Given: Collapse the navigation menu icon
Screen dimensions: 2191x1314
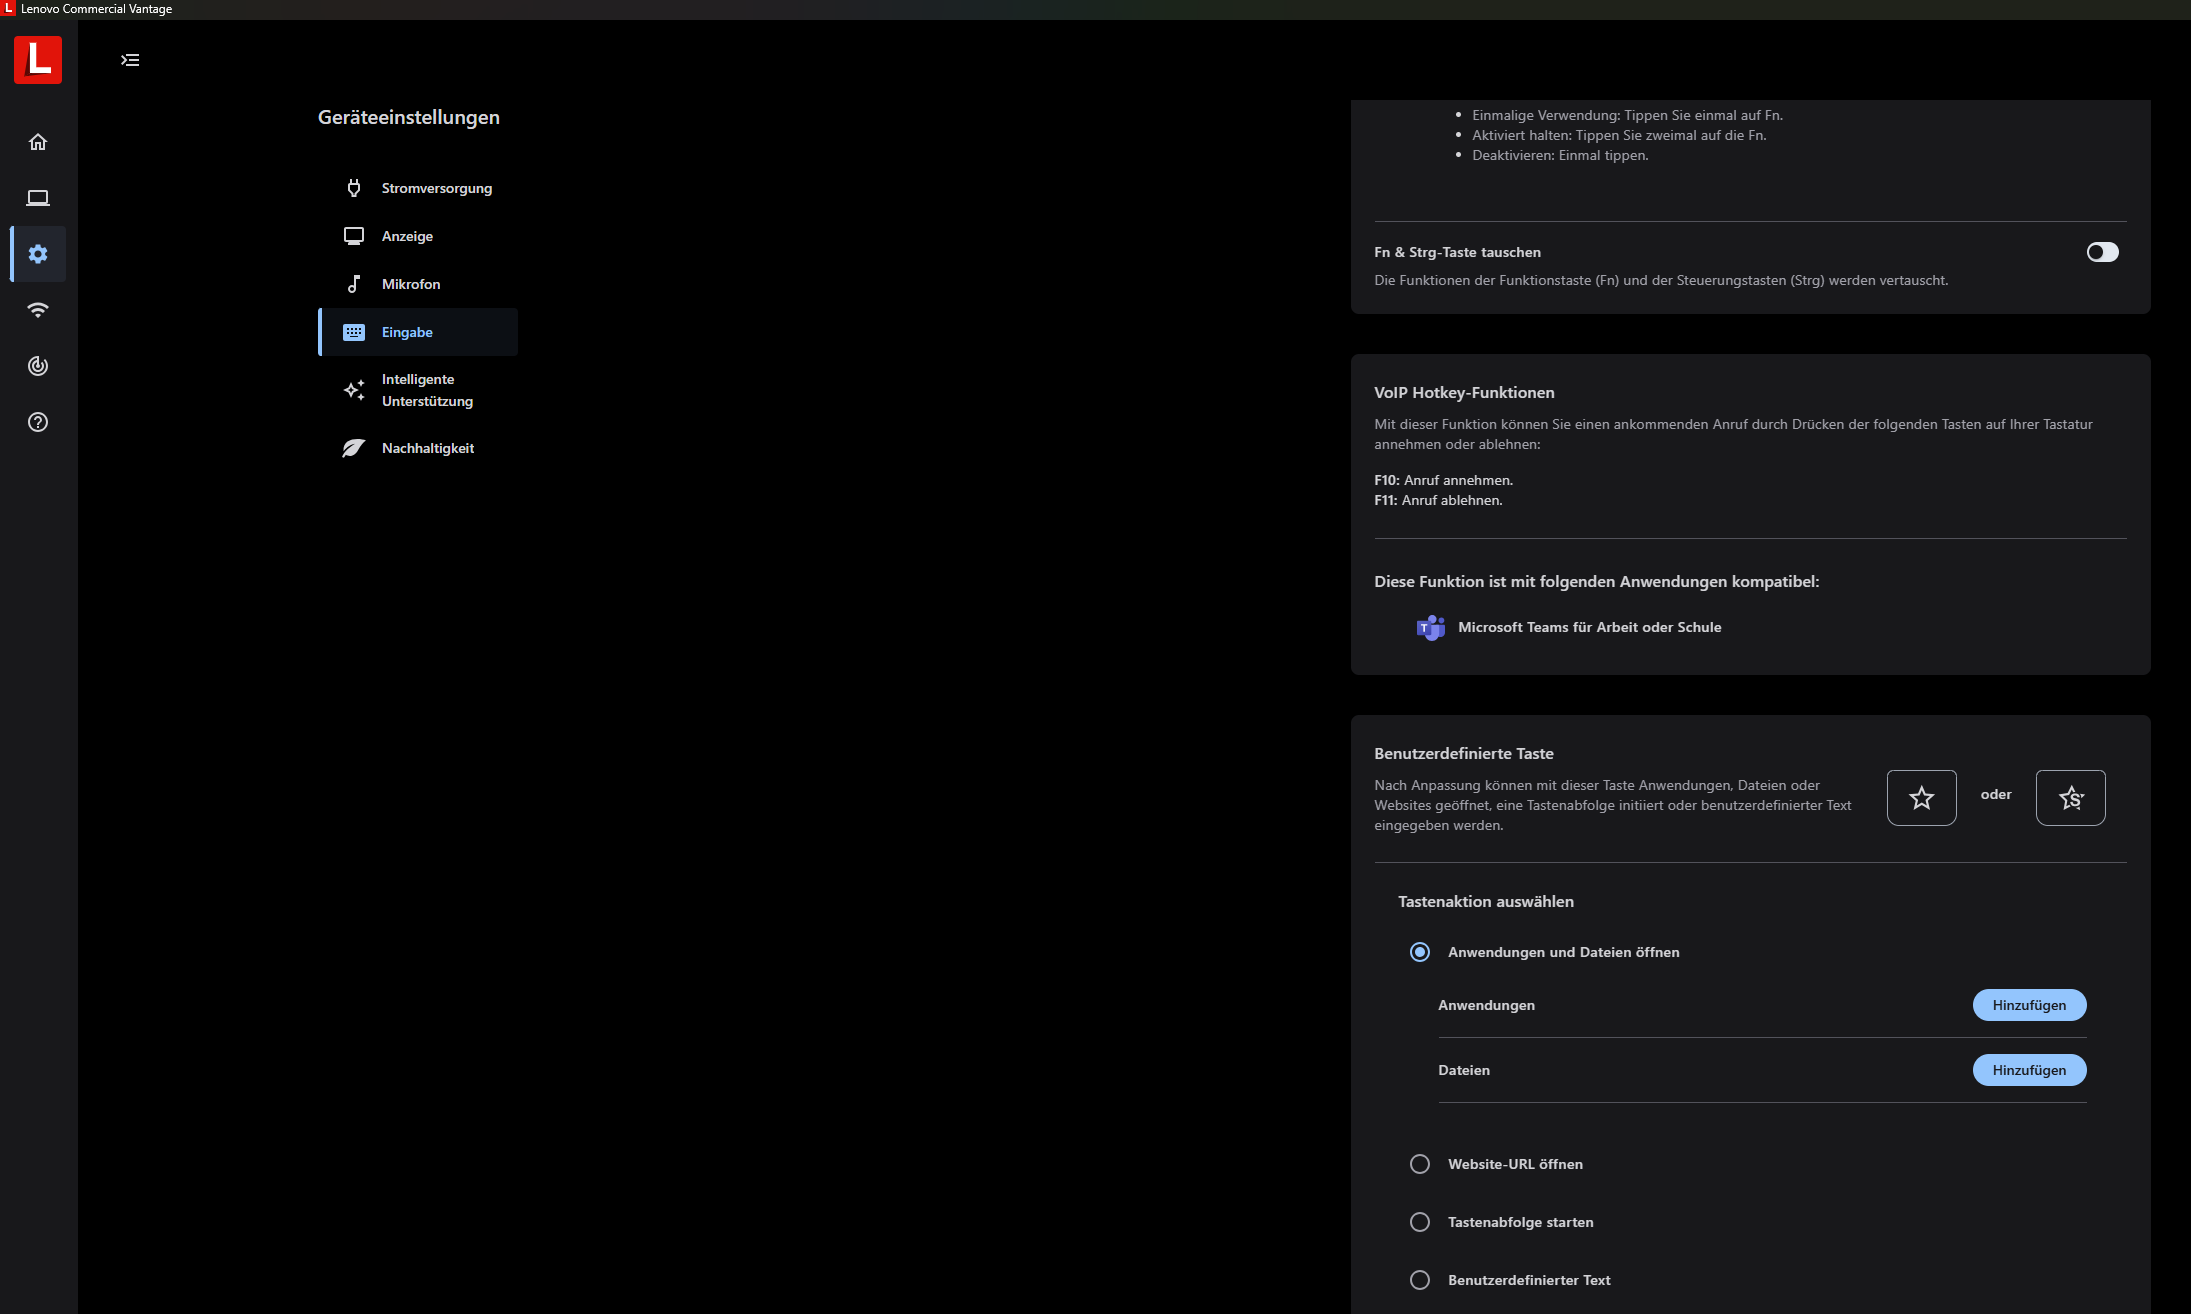Looking at the screenshot, I should (130, 60).
